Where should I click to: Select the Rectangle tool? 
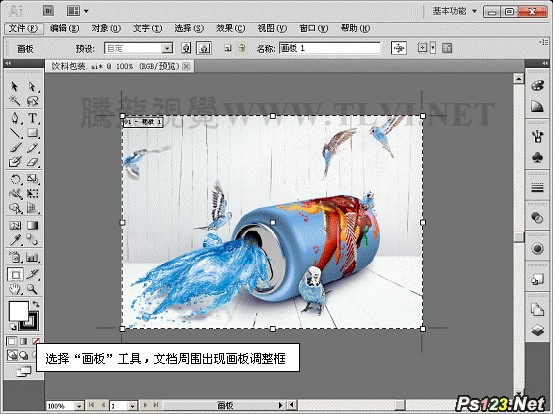[32, 133]
